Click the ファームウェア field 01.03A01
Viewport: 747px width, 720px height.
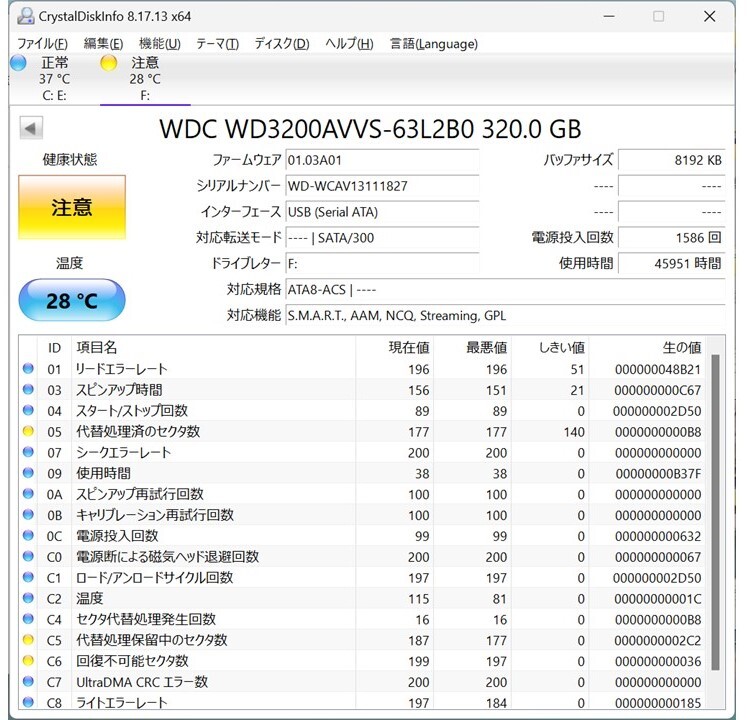tap(382, 160)
